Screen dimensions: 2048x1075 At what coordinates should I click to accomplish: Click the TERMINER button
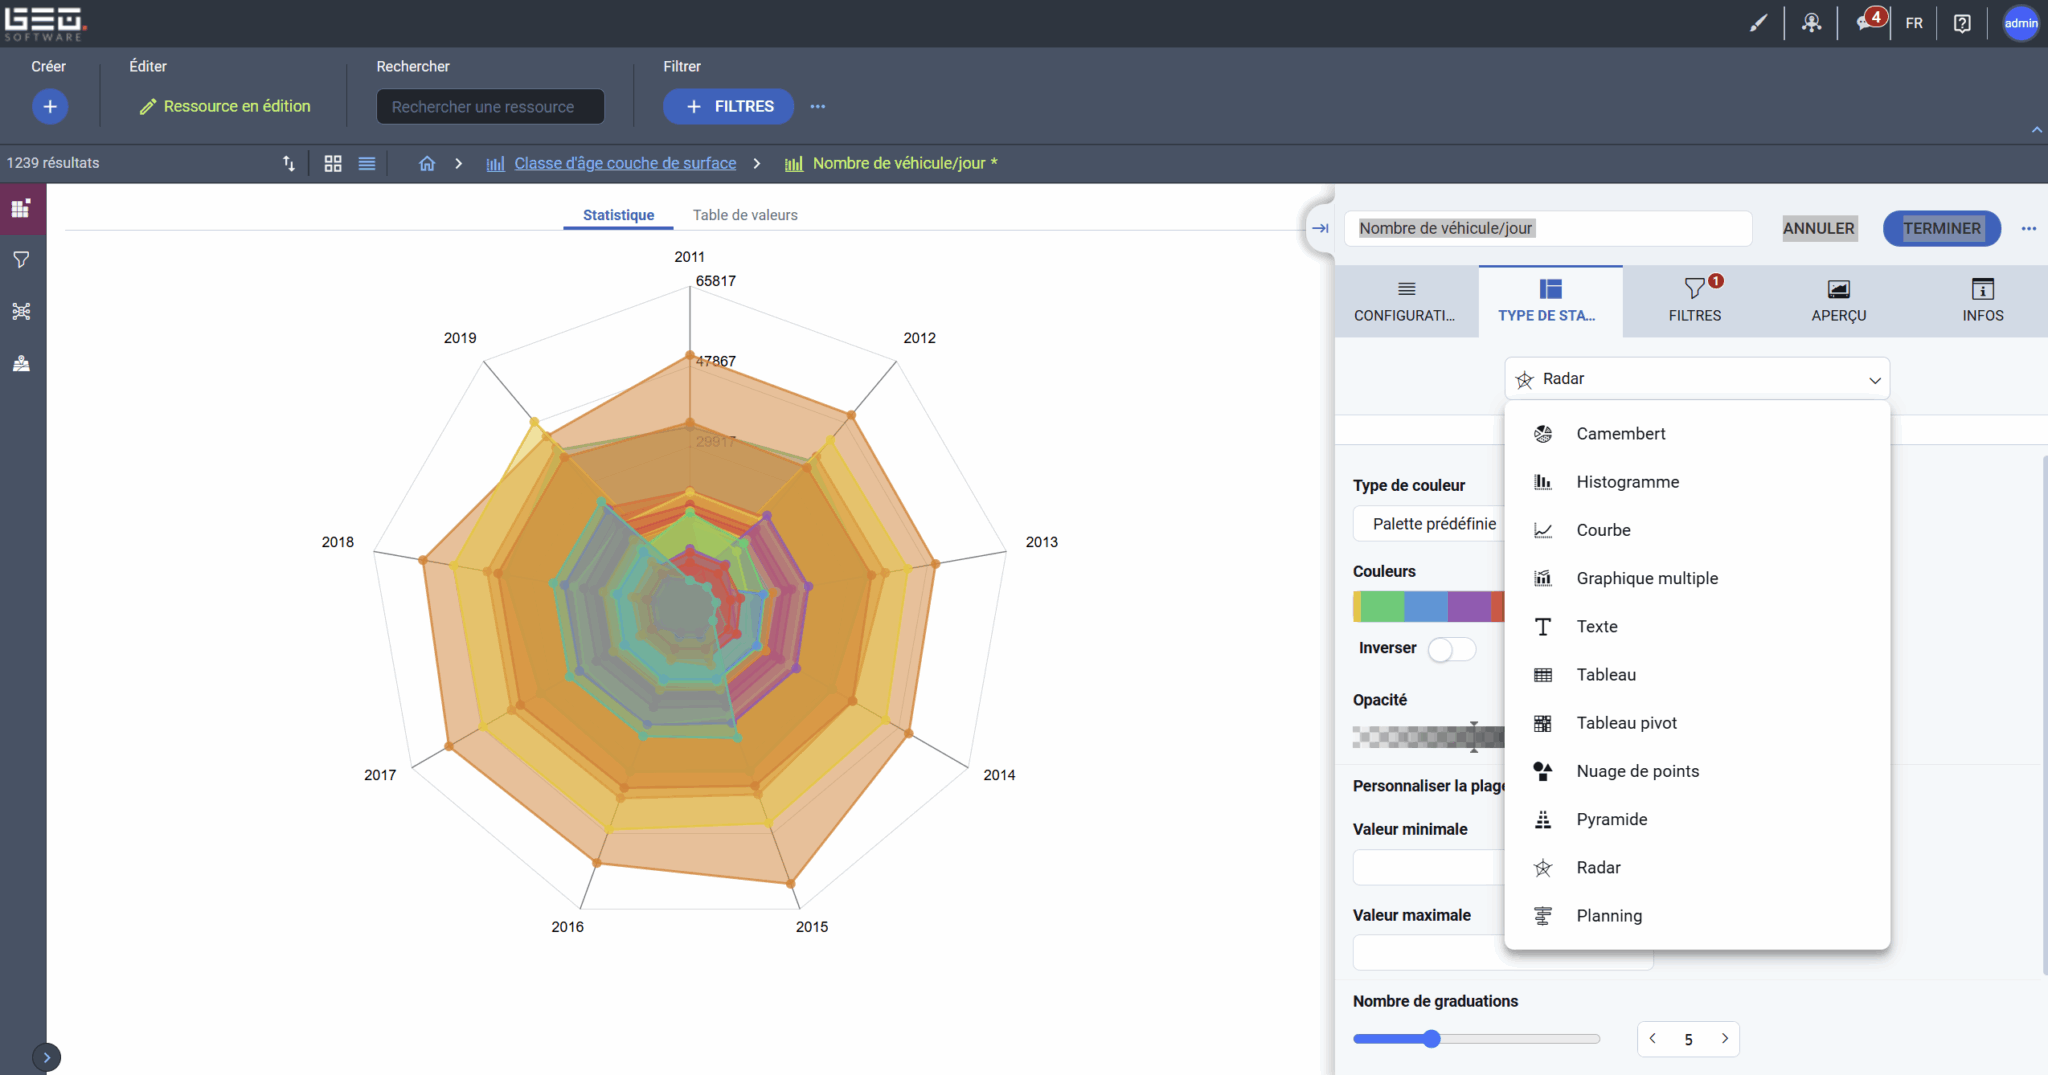click(1941, 228)
